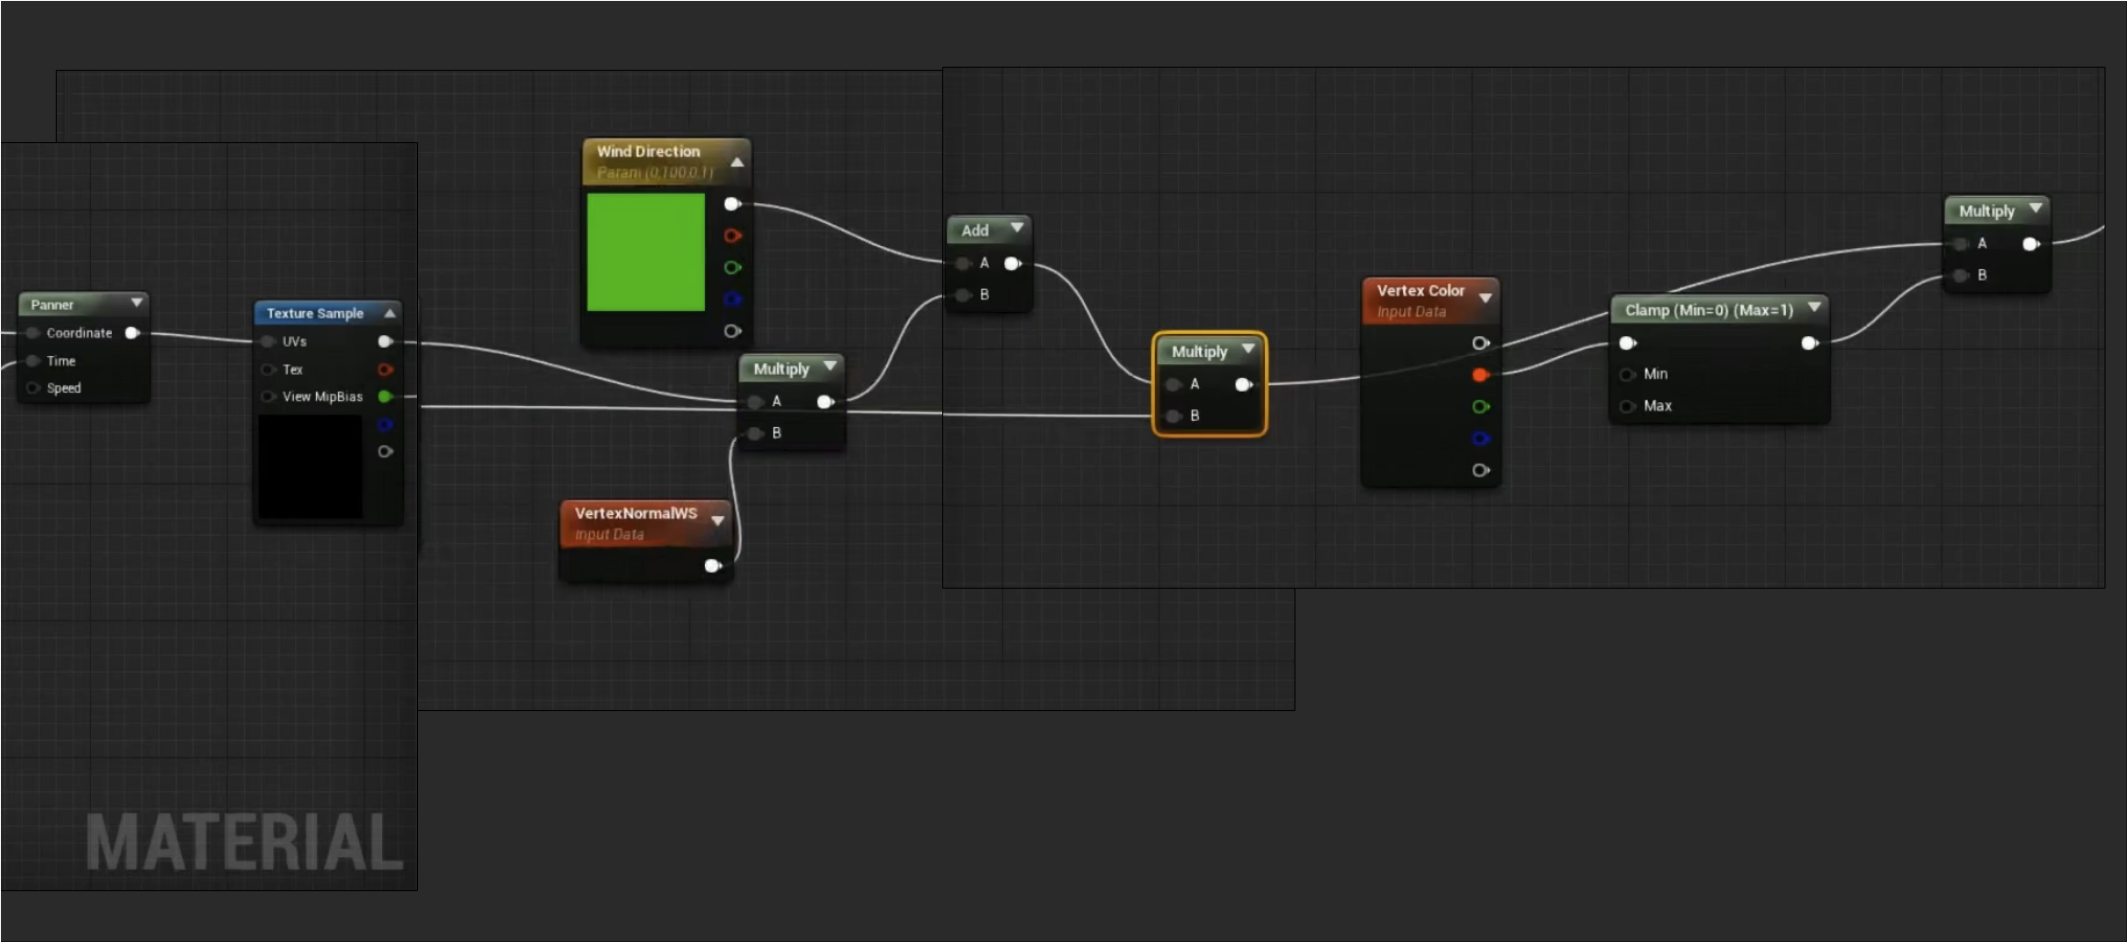Click Wind Direction blue output pin

pyautogui.click(x=732, y=299)
